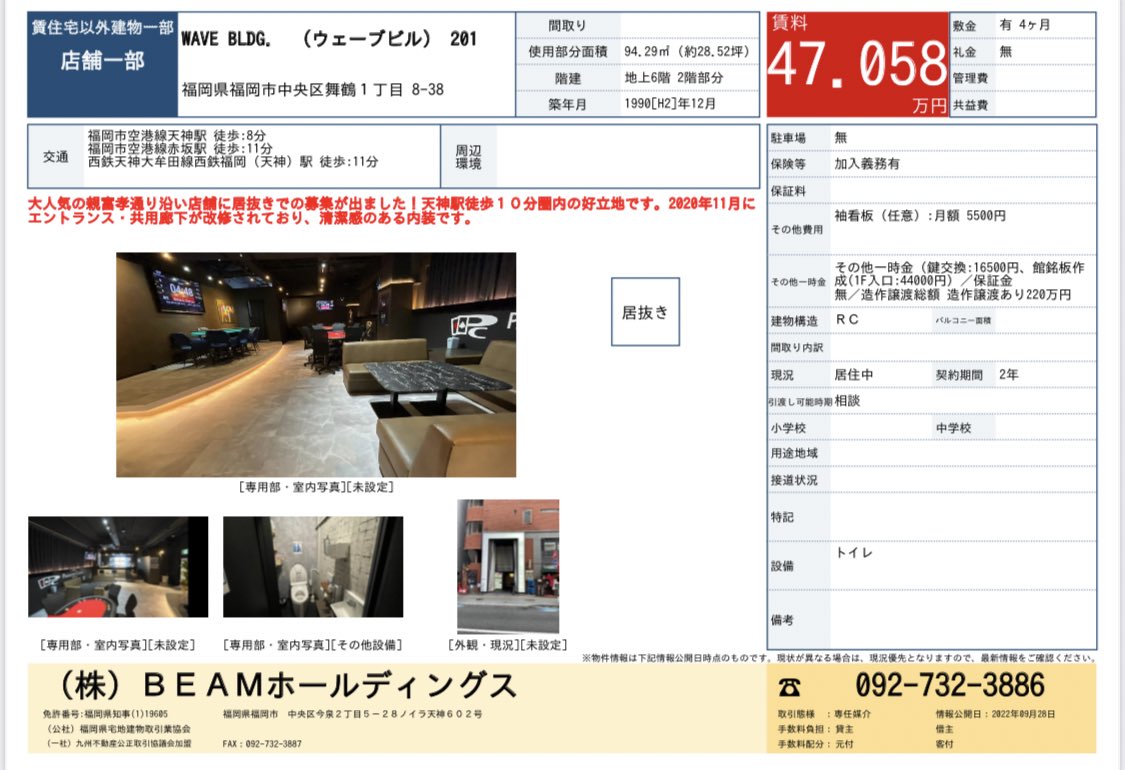Click the 周辺環境 label
Screen dimensions: 1125x770
(469, 156)
